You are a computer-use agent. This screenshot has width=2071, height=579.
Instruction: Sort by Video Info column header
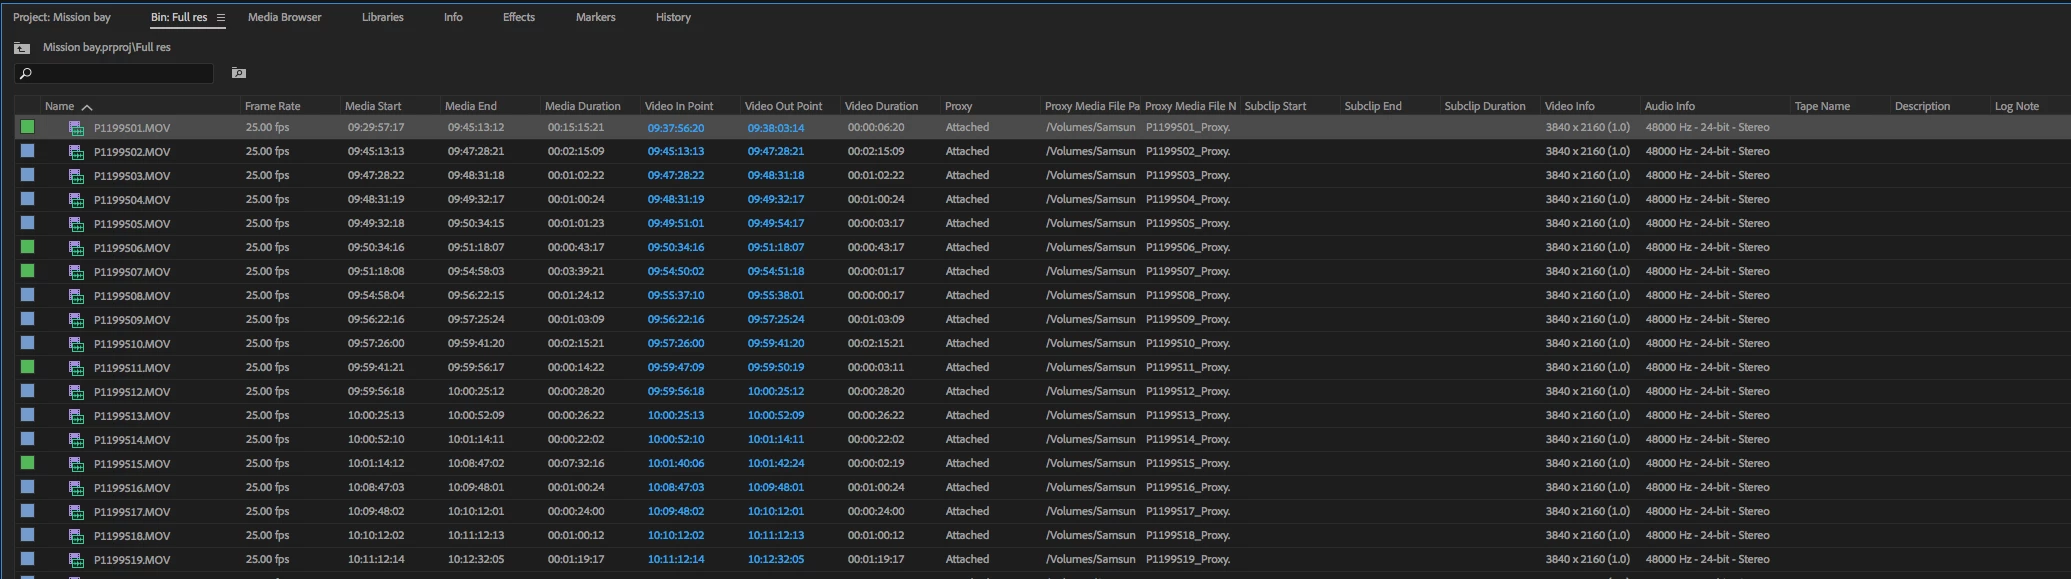(x=1570, y=106)
